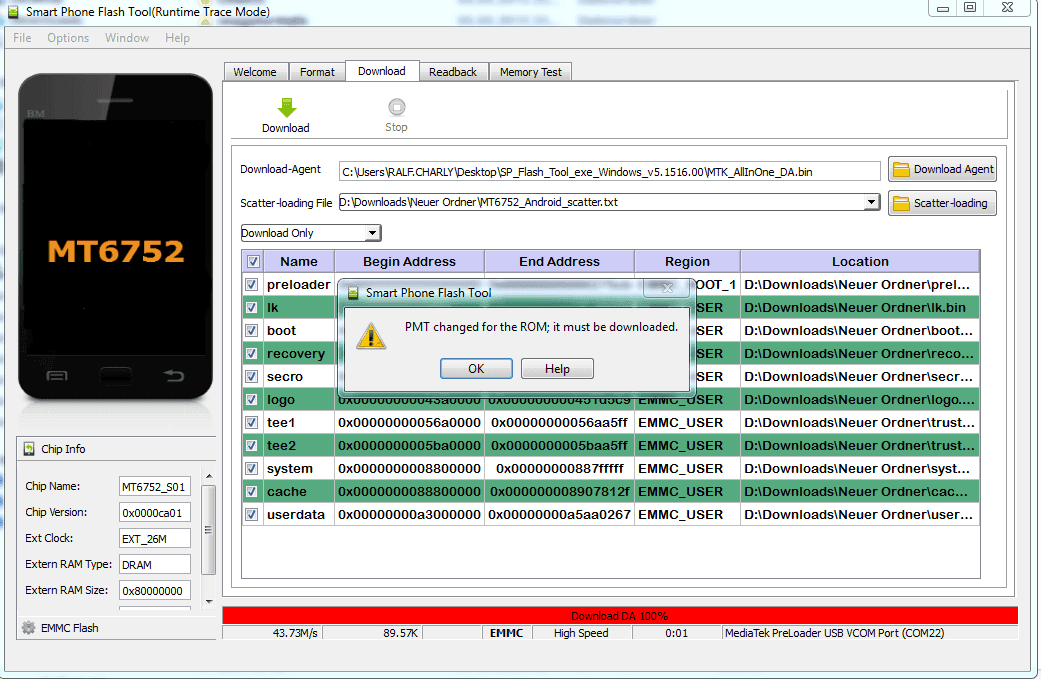Click the Extern RAM Type field
The width and height of the screenshot is (1041, 679).
tap(155, 564)
